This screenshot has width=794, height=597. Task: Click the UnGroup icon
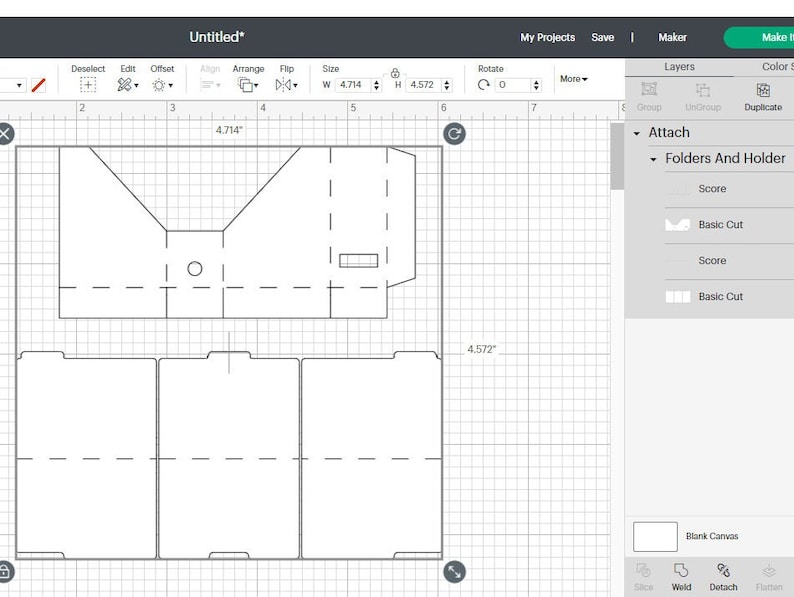point(703,90)
